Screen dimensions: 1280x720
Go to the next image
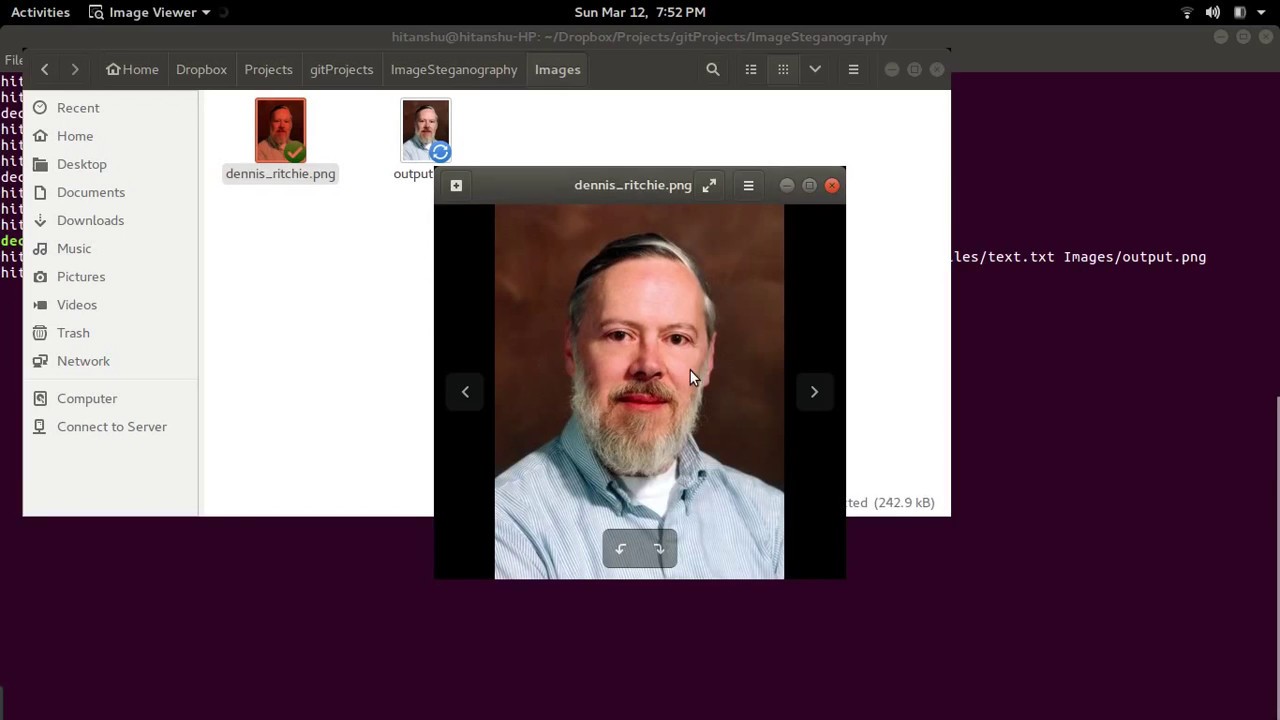coord(814,392)
